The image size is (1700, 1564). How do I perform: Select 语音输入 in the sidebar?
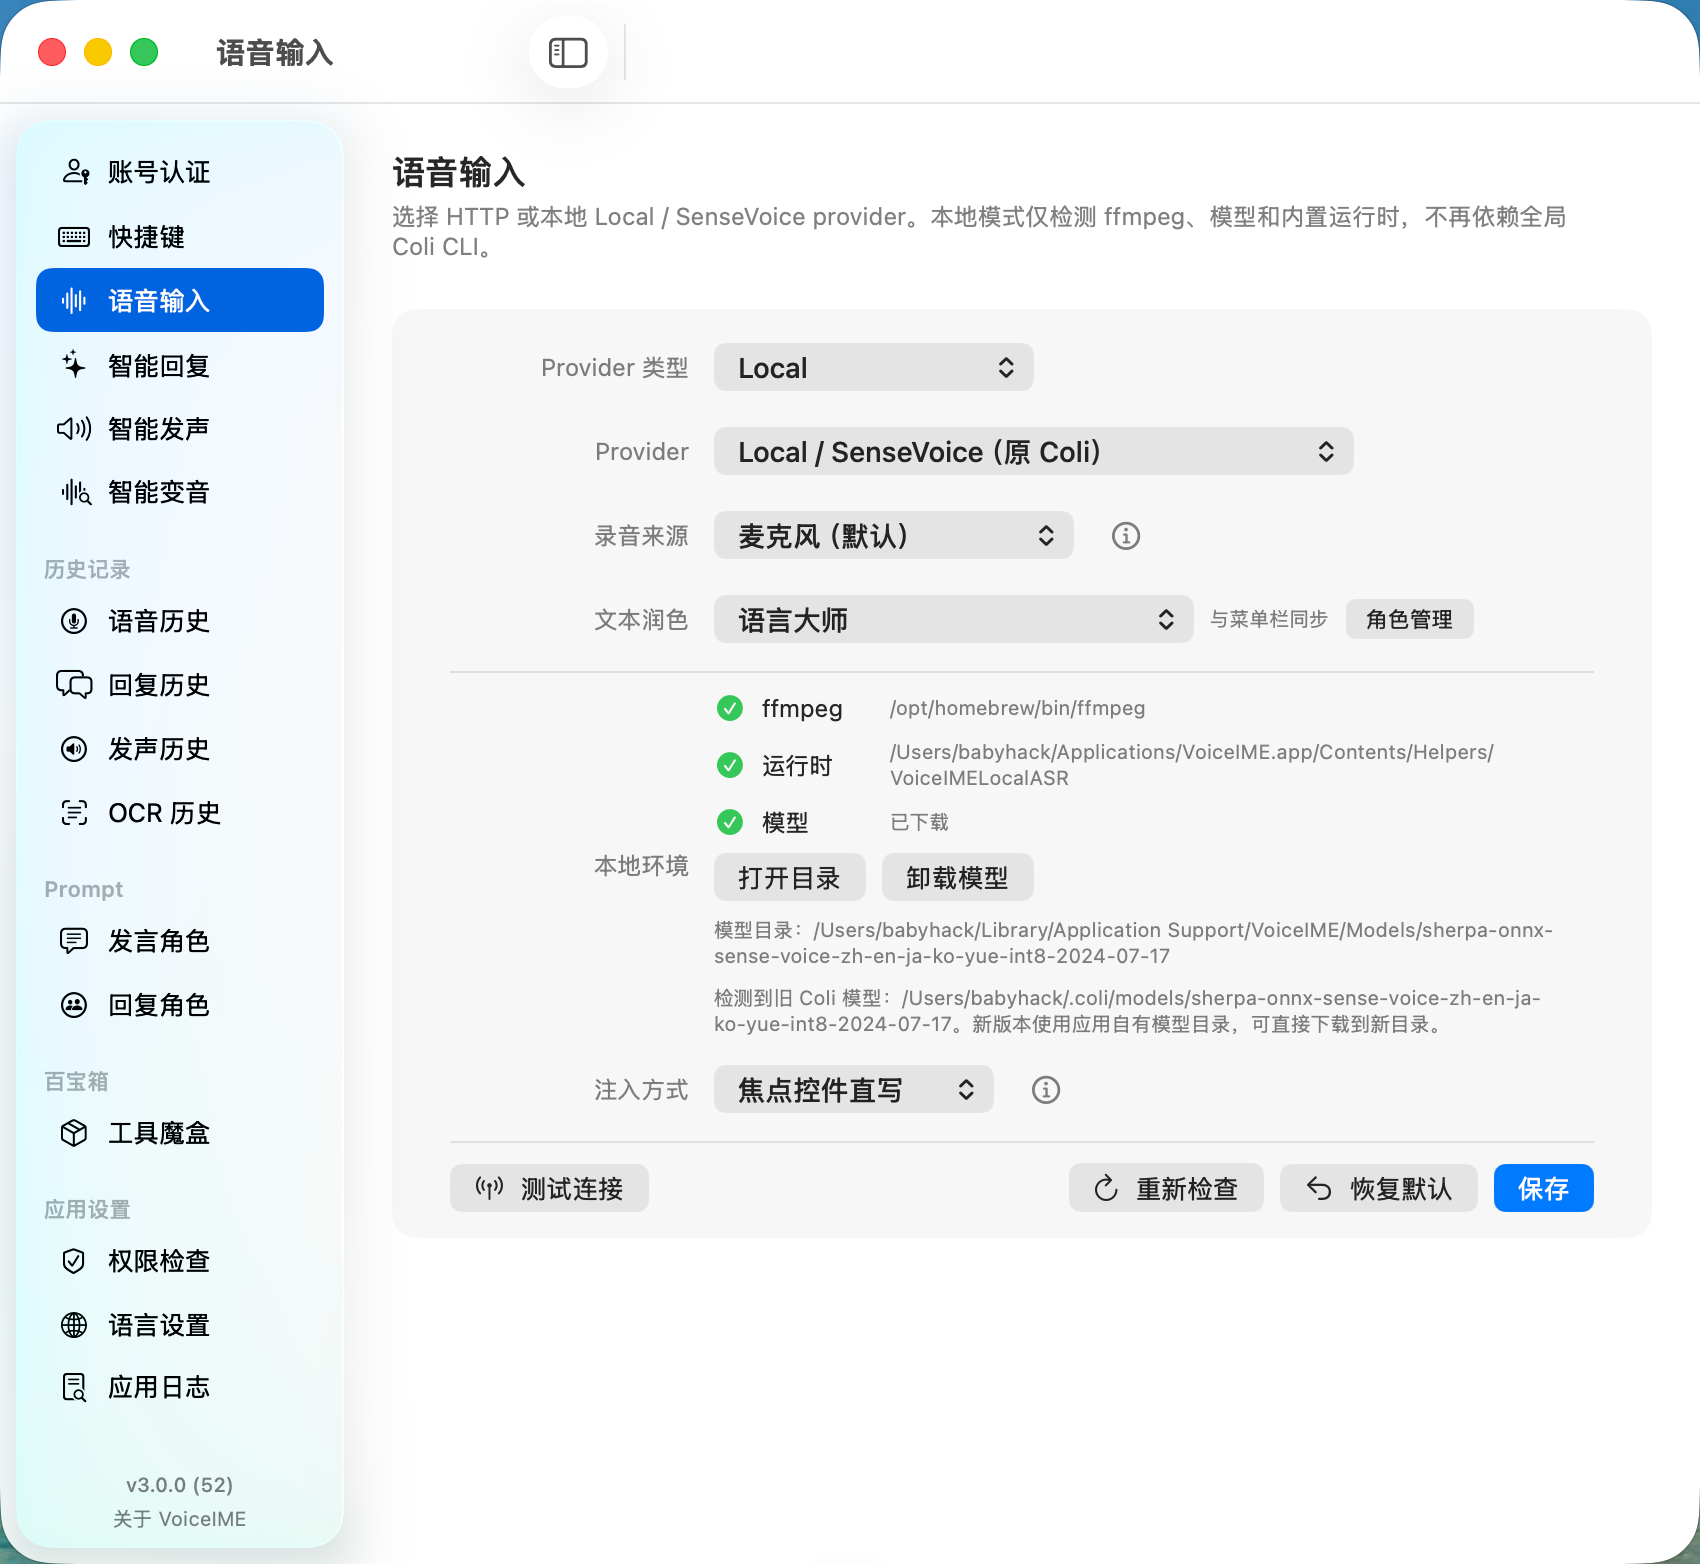point(180,300)
